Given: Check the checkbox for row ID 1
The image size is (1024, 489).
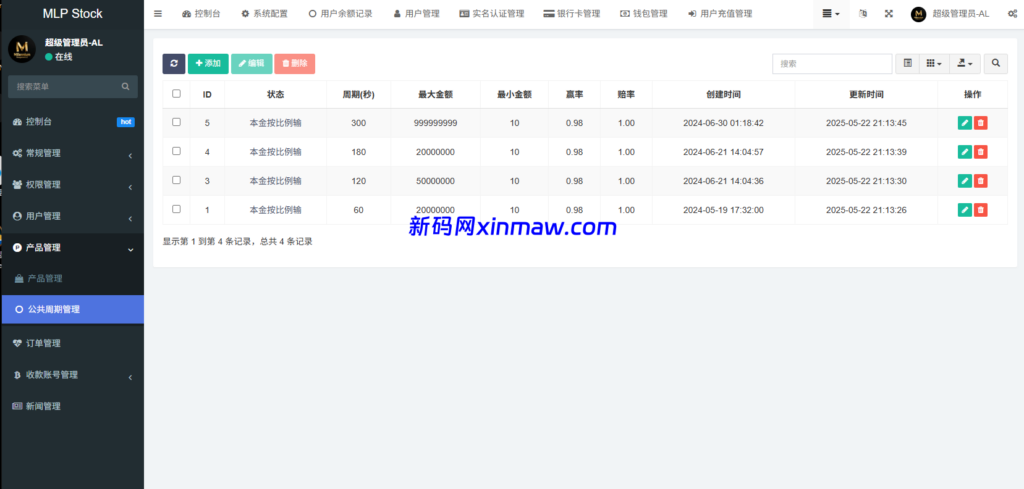Looking at the screenshot, I should click(176, 209).
